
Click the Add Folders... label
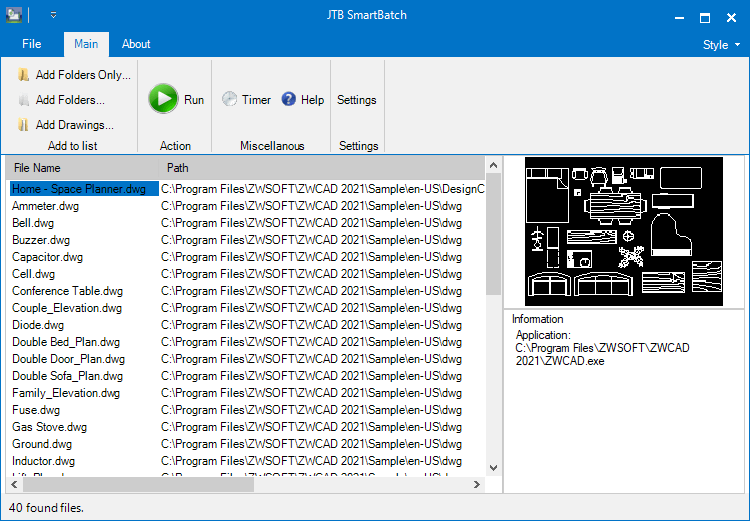tap(70, 100)
